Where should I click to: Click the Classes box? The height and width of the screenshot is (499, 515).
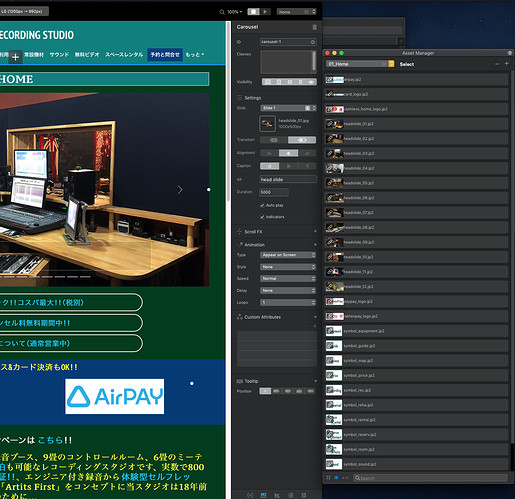click(x=288, y=62)
